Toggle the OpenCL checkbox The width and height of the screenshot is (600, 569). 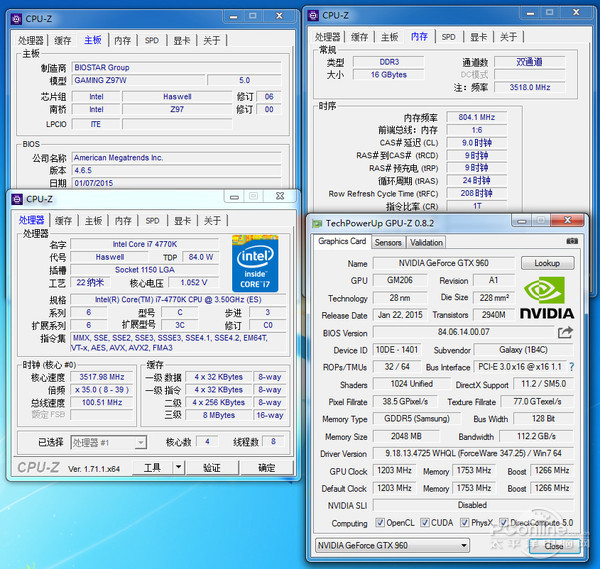pyautogui.click(x=380, y=523)
